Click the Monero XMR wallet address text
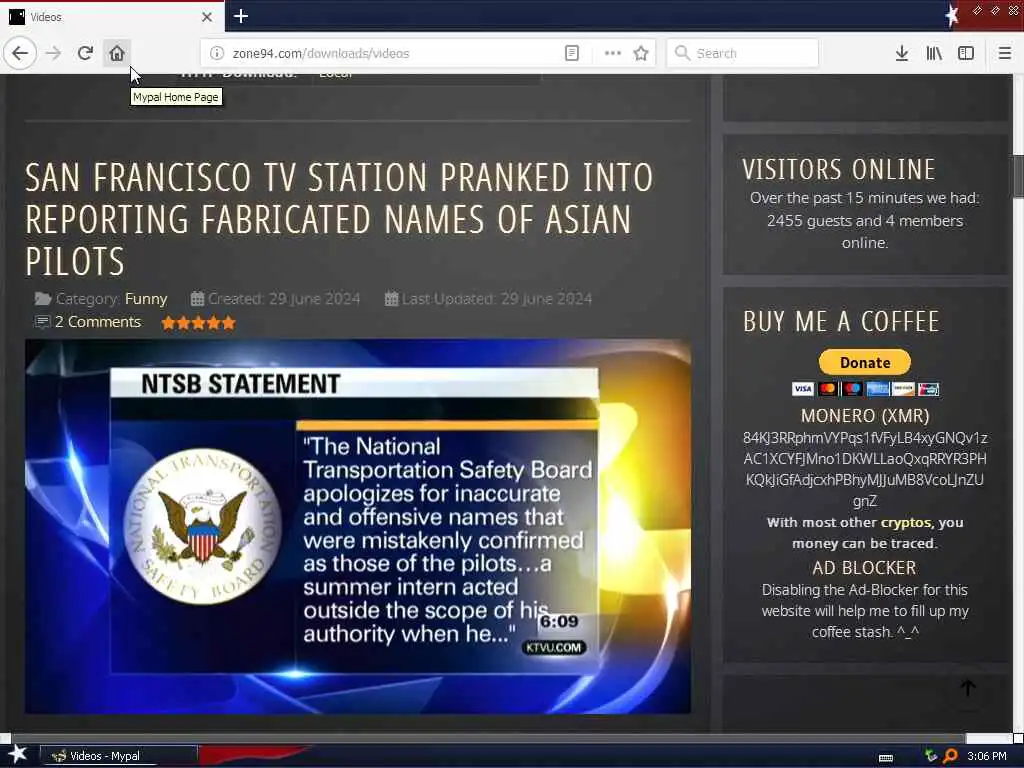Screen dimensions: 1024x768 coord(865,469)
